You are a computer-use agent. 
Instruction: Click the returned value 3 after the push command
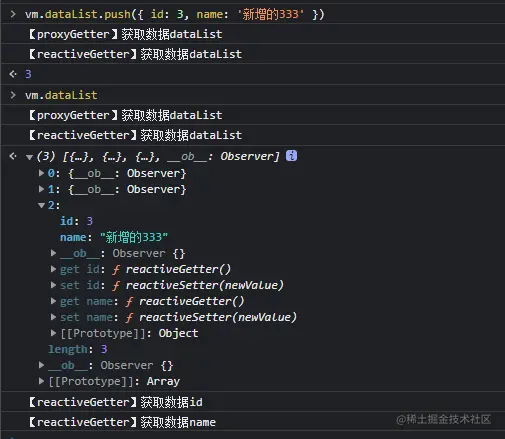[28, 74]
